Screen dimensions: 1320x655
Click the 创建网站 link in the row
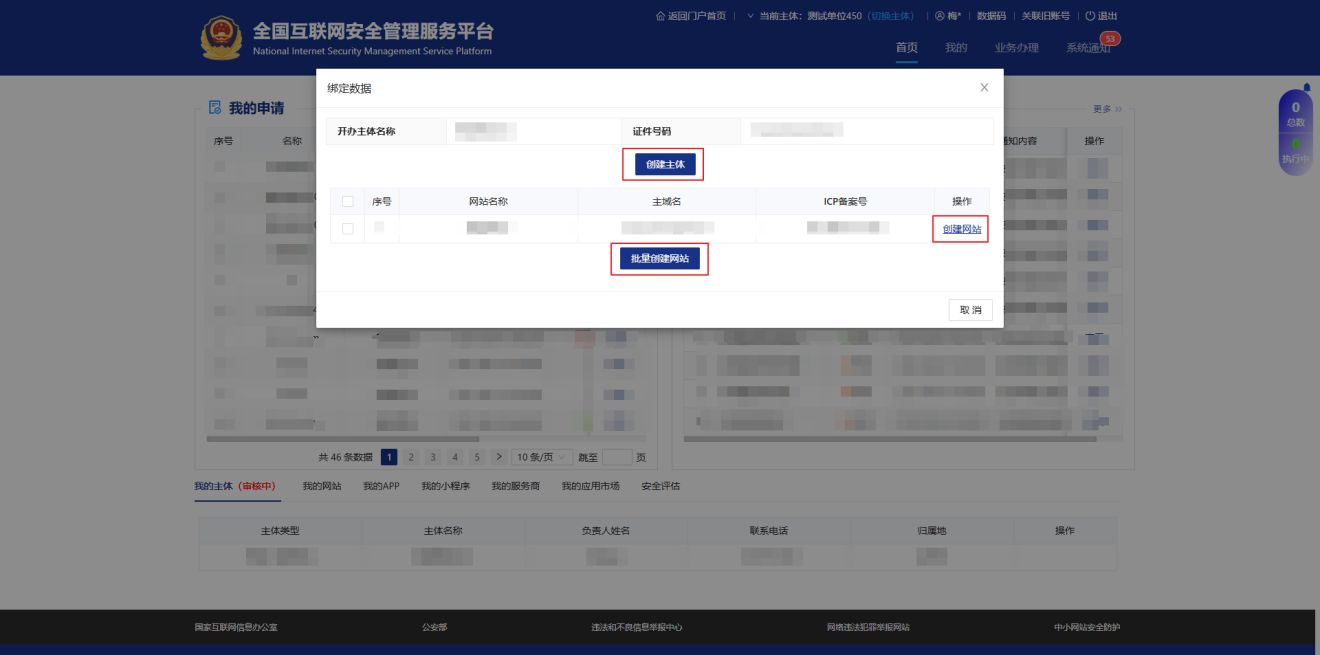(x=961, y=229)
